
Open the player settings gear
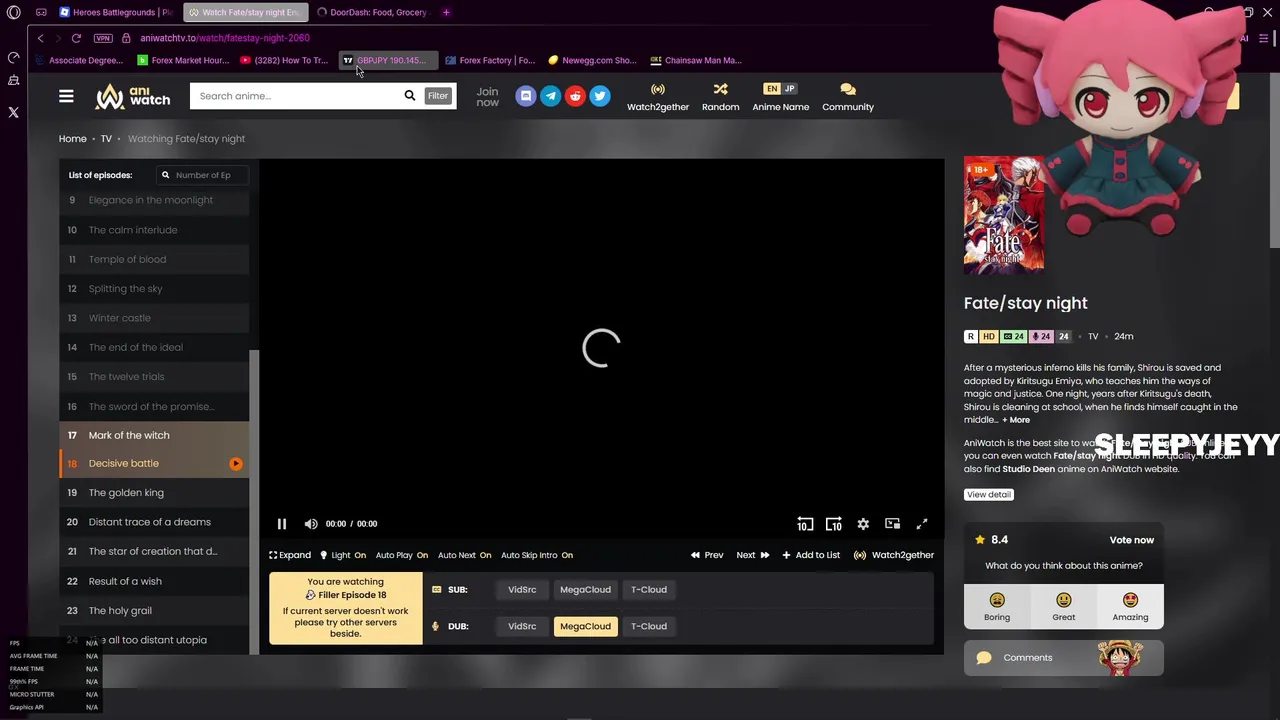tap(863, 524)
